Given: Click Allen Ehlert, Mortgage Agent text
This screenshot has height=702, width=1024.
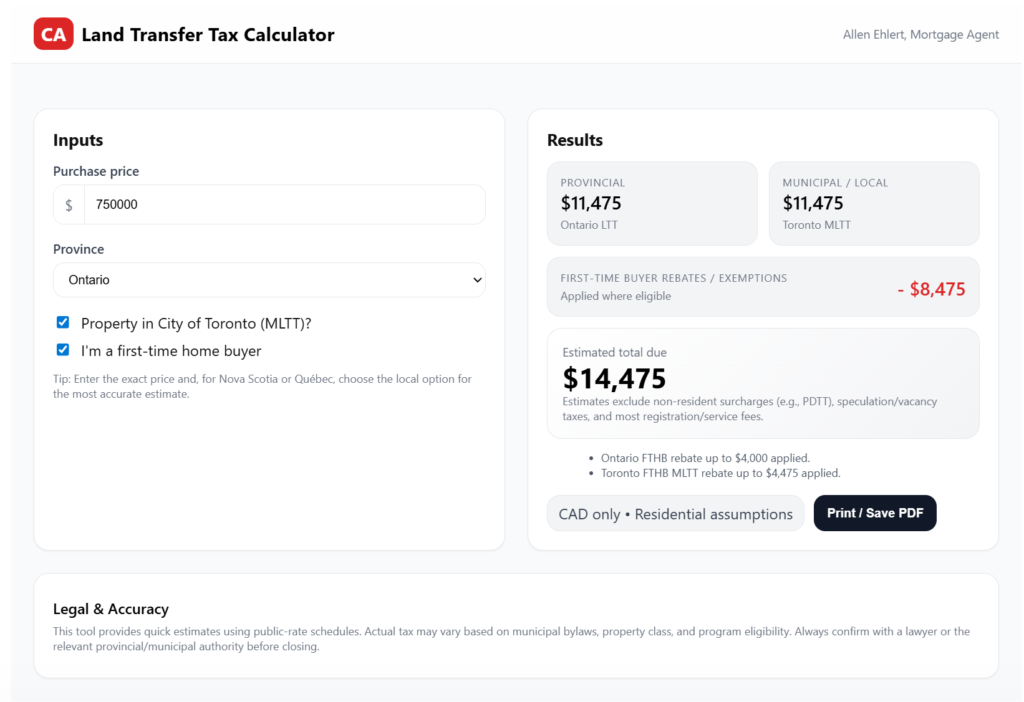Looking at the screenshot, I should (x=921, y=35).
